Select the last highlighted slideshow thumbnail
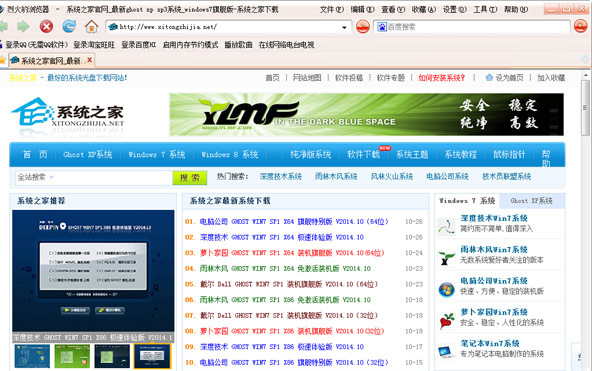 (x=152, y=356)
